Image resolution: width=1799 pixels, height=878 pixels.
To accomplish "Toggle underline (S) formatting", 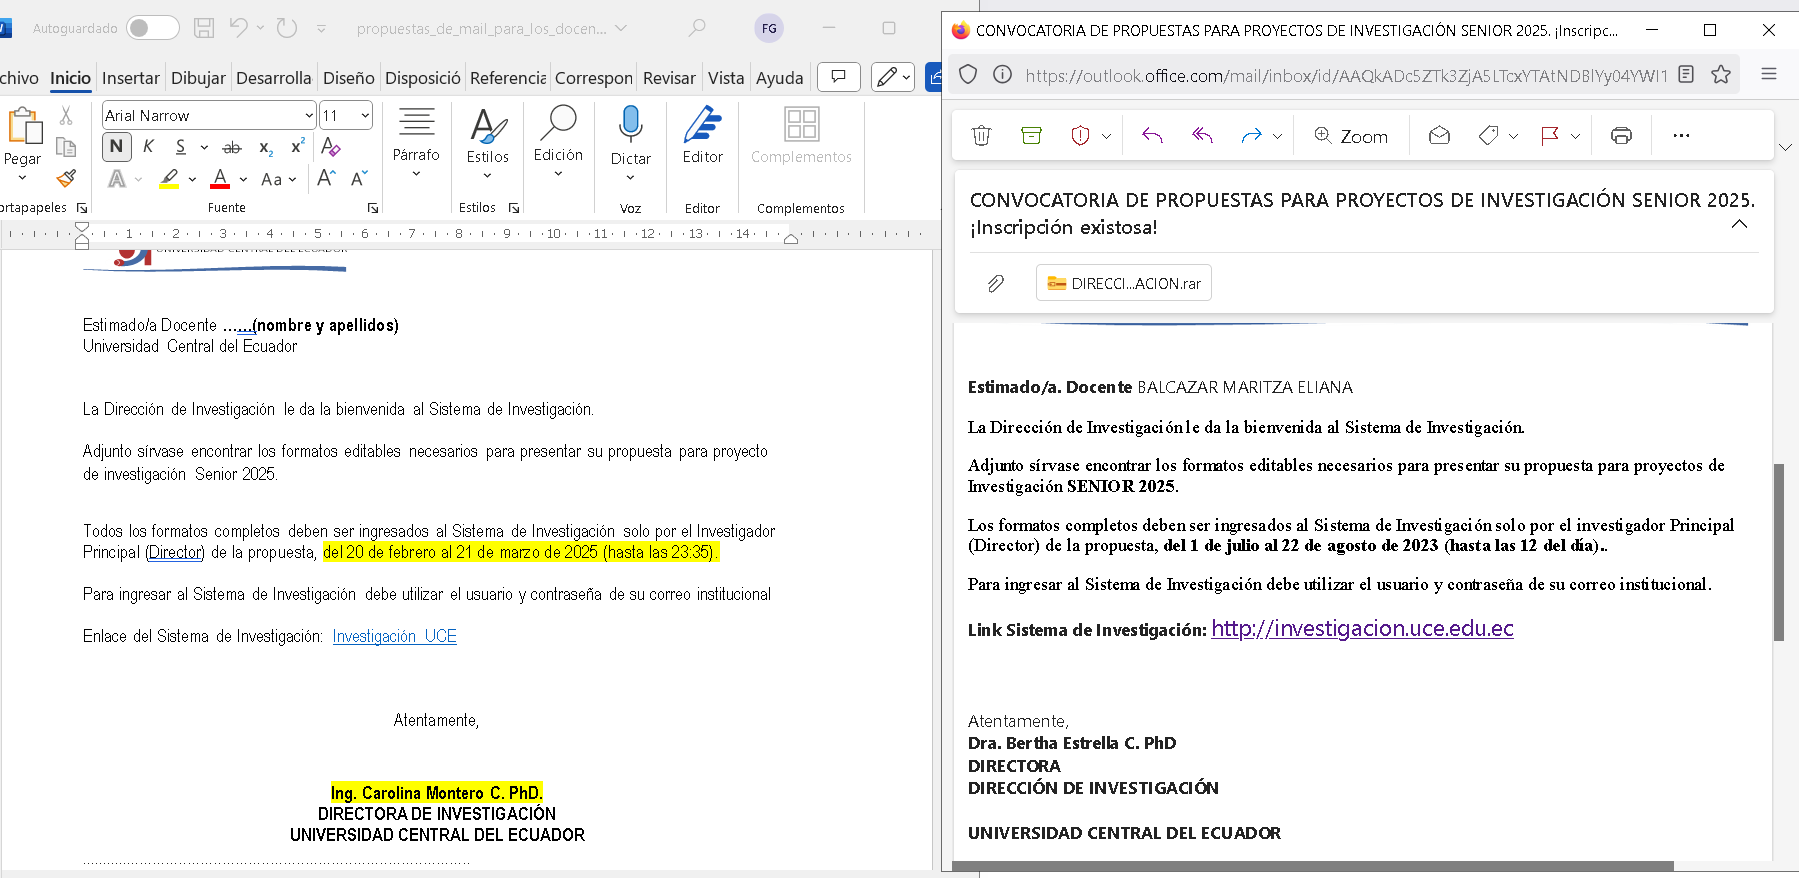I will tap(180, 146).
